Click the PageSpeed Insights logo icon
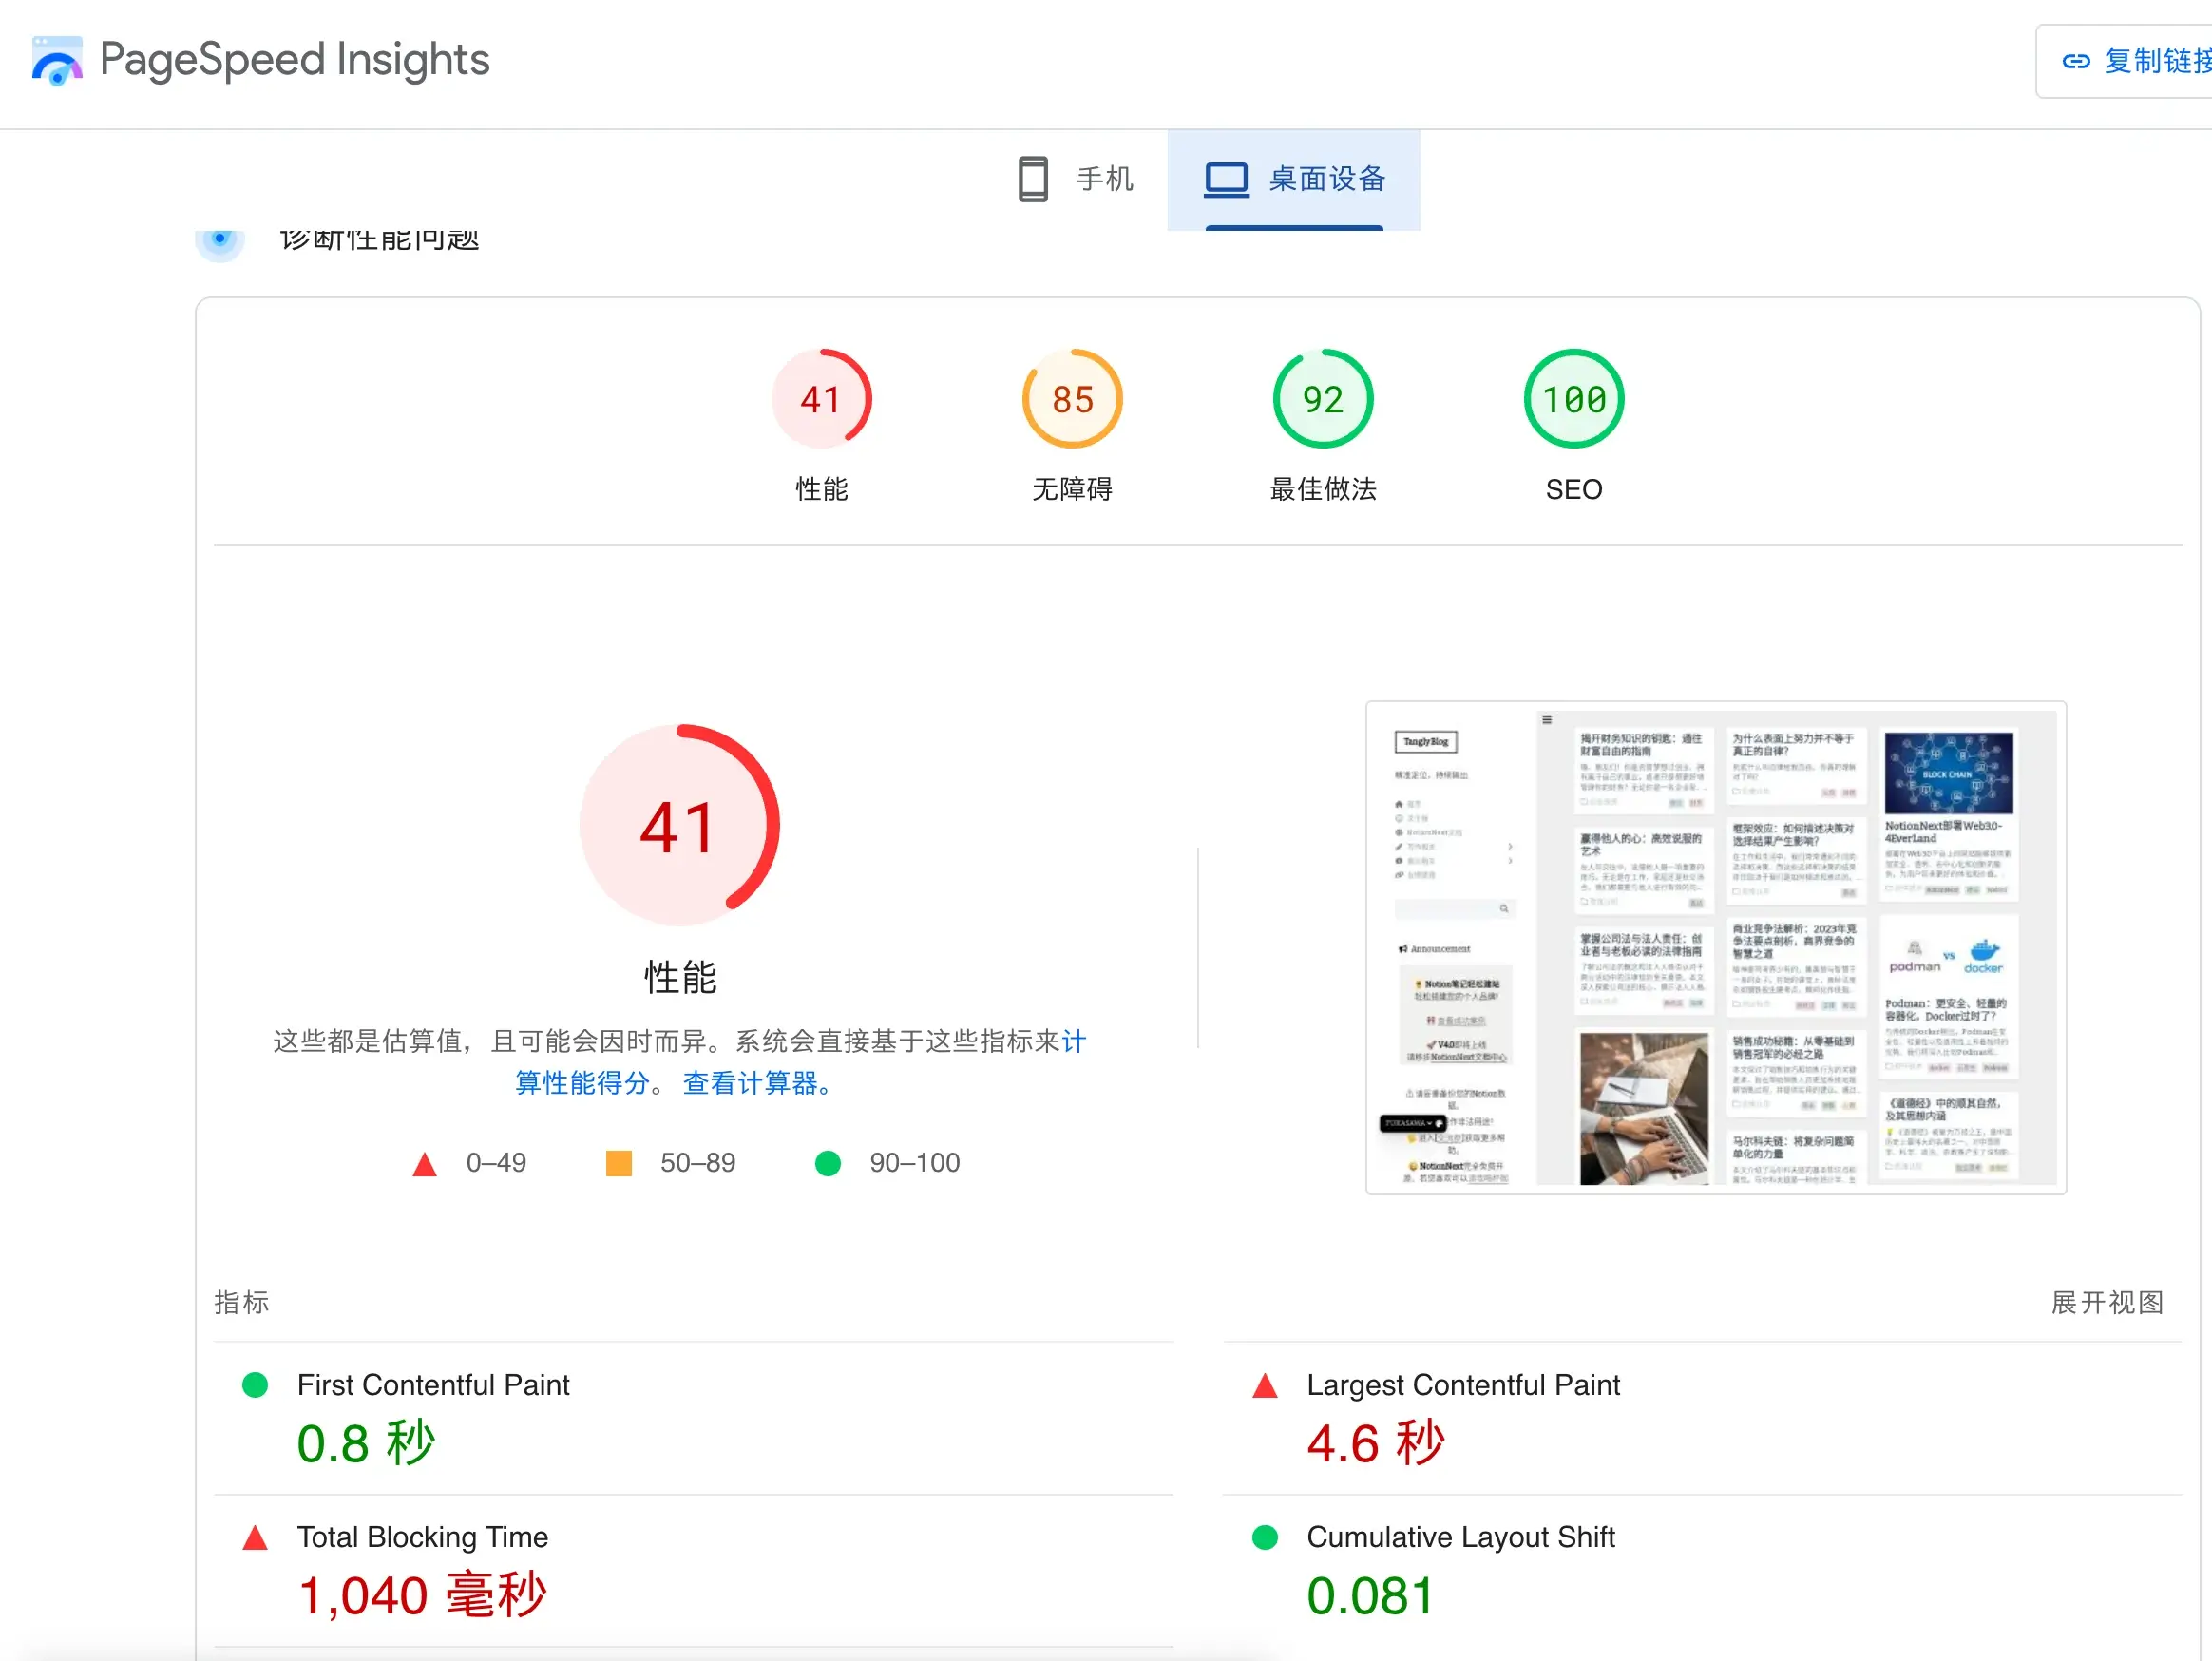Viewport: 2212px width, 1661px height. [x=57, y=61]
